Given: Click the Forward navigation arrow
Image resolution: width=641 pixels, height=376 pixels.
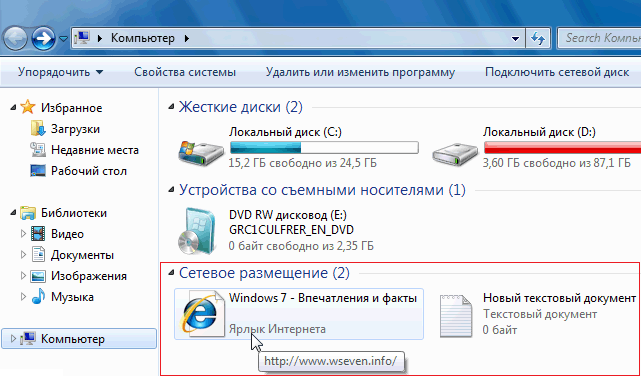Looking at the screenshot, I should pyautogui.click(x=43, y=38).
